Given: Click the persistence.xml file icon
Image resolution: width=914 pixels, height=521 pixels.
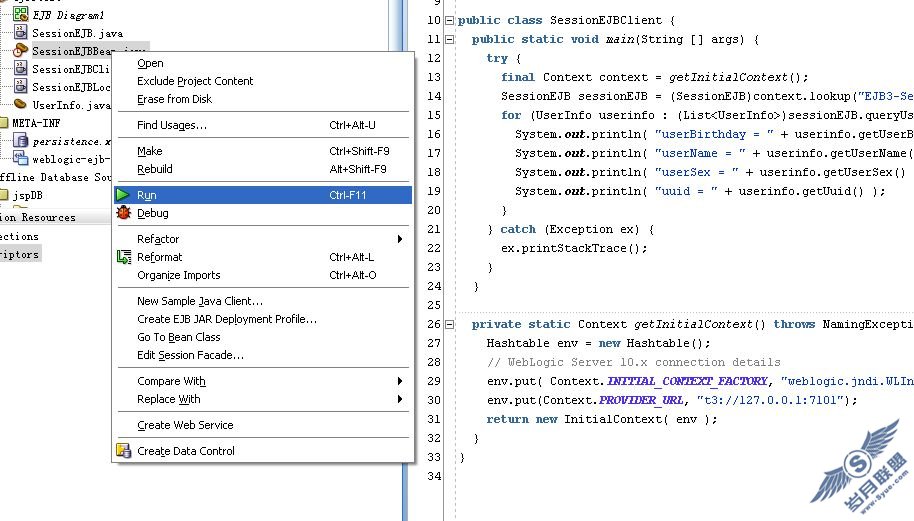Looking at the screenshot, I should pyautogui.click(x=20, y=140).
